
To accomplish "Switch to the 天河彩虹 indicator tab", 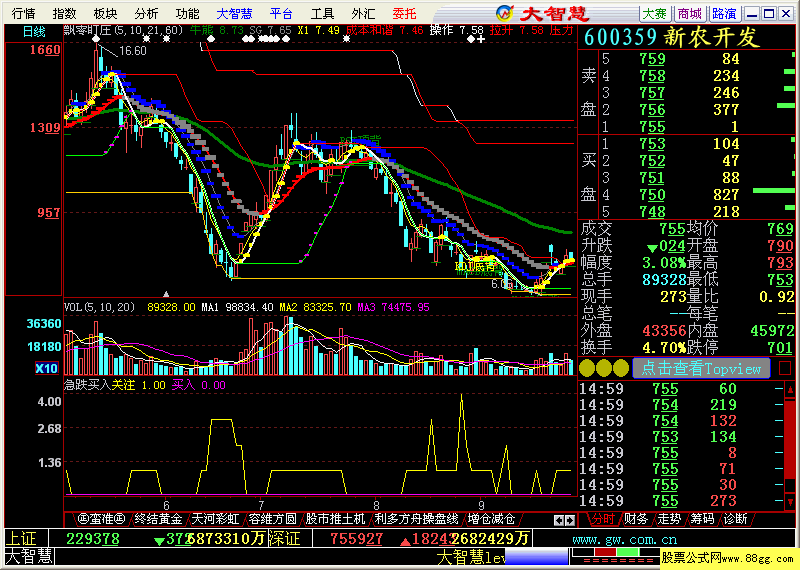I will (x=215, y=519).
